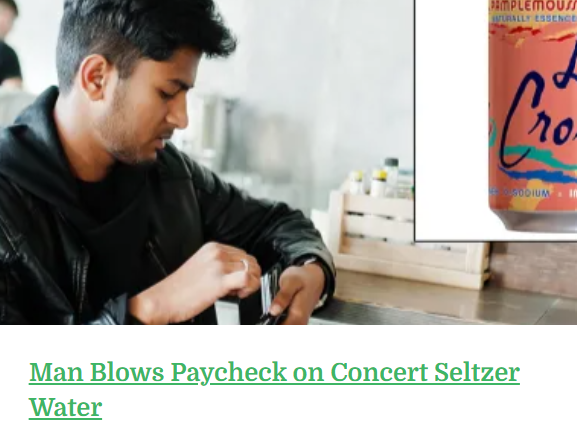
Task: Click the ring on the man's finger
Action: (x=245, y=264)
